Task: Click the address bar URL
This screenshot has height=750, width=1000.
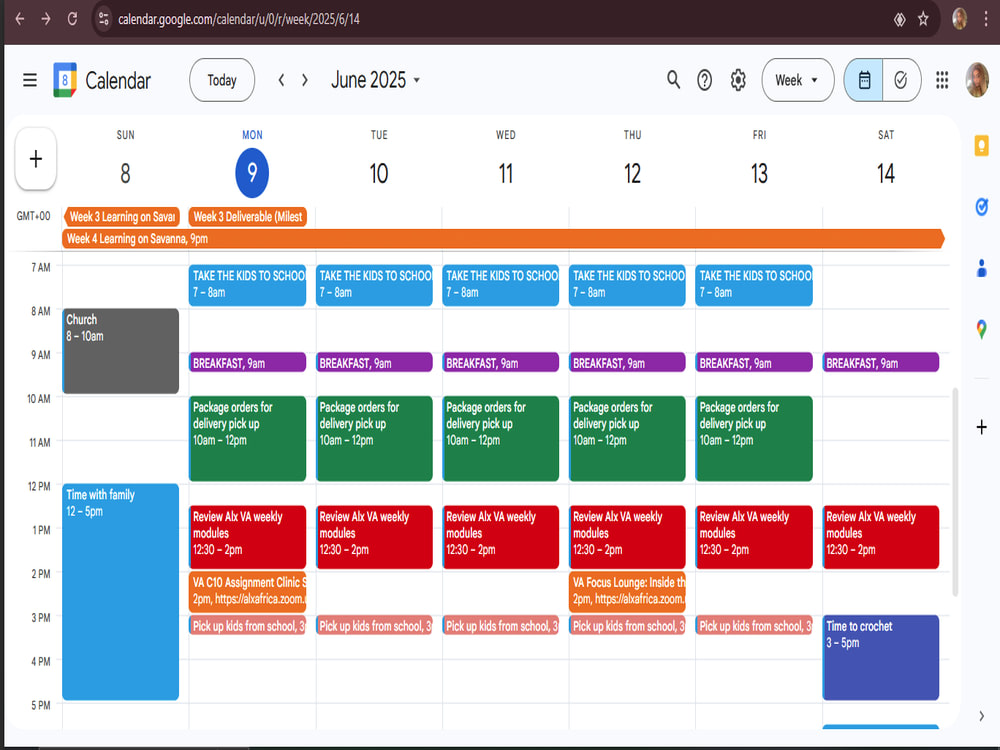Action: click(239, 19)
